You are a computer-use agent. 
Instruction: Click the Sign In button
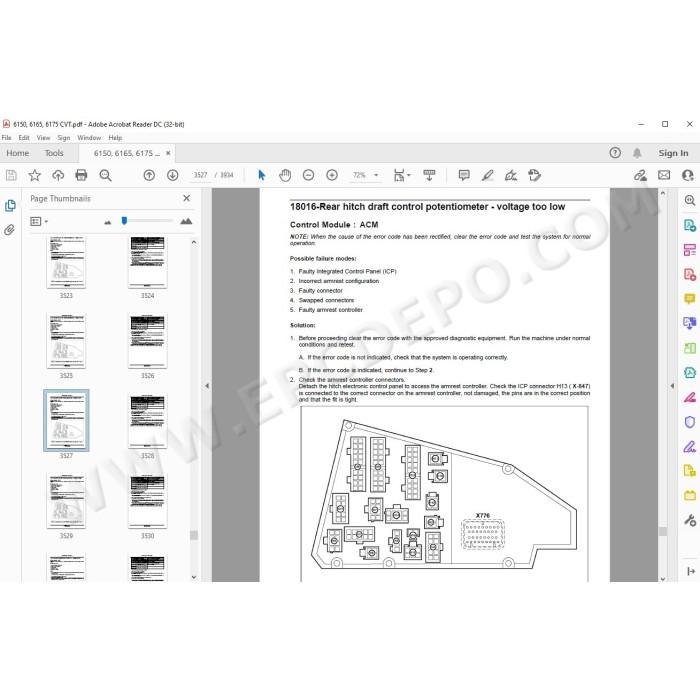(x=673, y=153)
